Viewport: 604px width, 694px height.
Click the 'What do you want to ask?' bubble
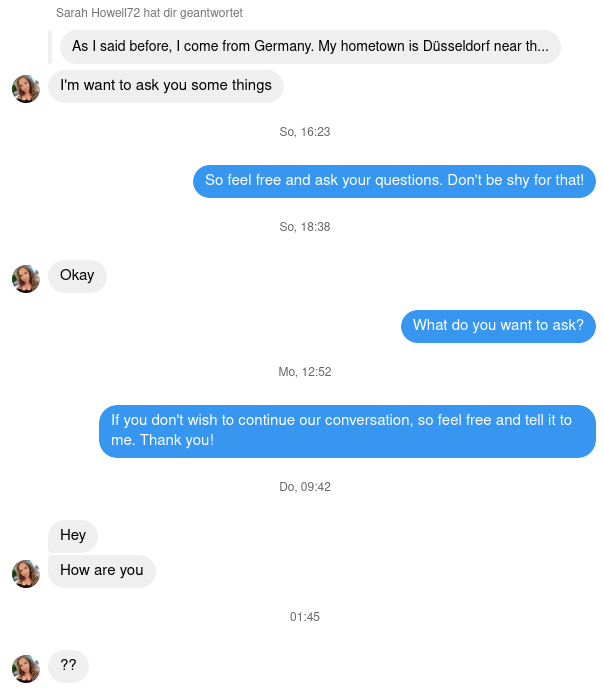click(x=498, y=326)
